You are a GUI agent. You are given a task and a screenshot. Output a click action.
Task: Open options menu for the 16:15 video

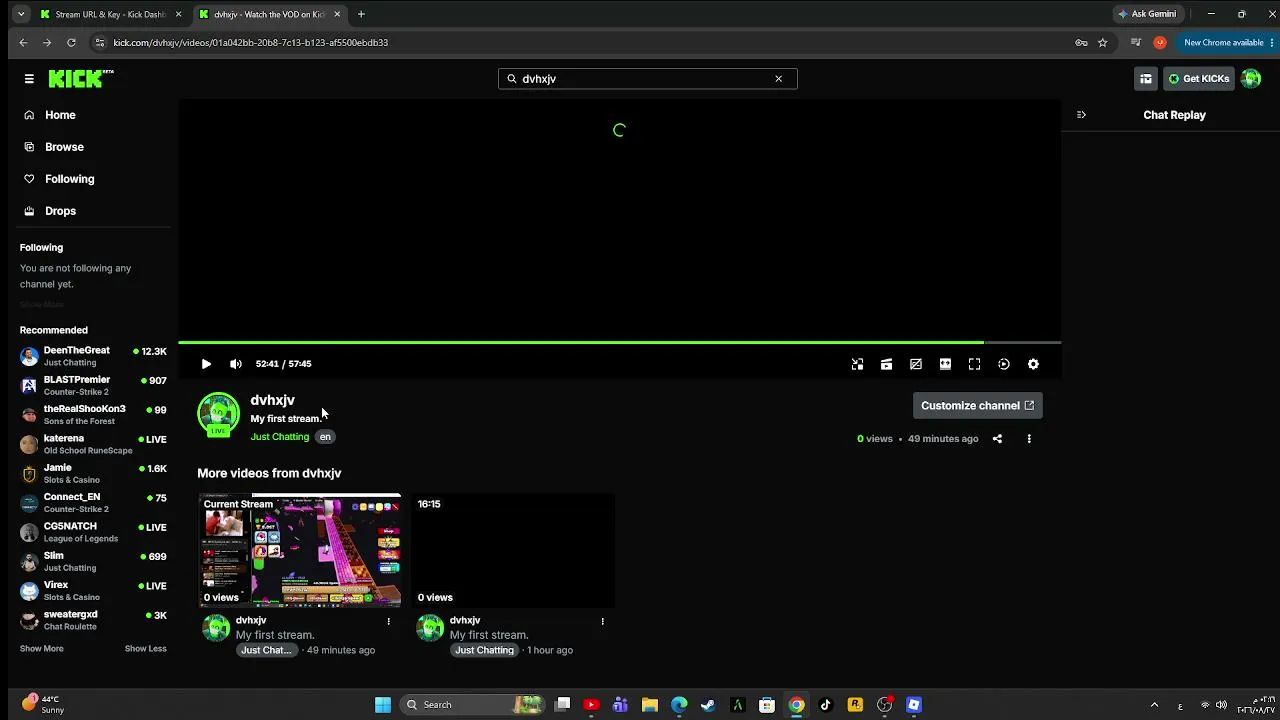[603, 622]
